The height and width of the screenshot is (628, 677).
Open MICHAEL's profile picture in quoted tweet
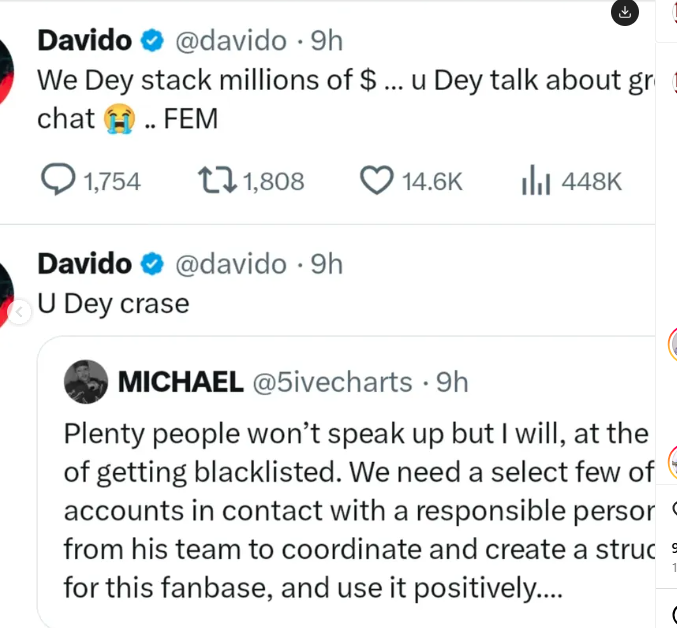[x=86, y=381]
